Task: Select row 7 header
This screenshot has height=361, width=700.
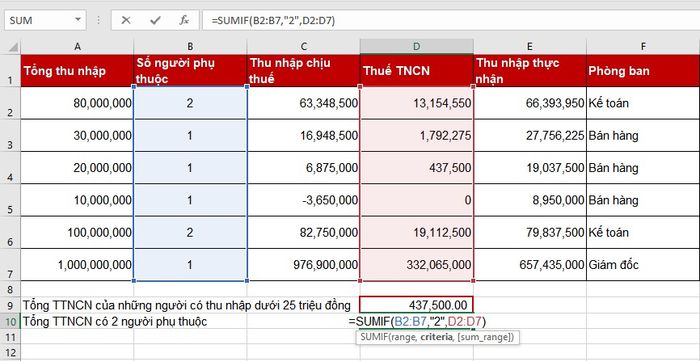Action: pyautogui.click(x=10, y=265)
